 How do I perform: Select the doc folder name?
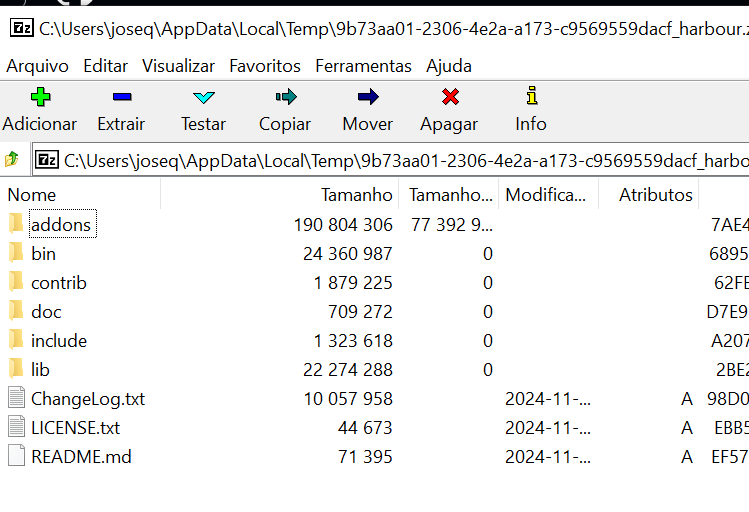[46, 312]
